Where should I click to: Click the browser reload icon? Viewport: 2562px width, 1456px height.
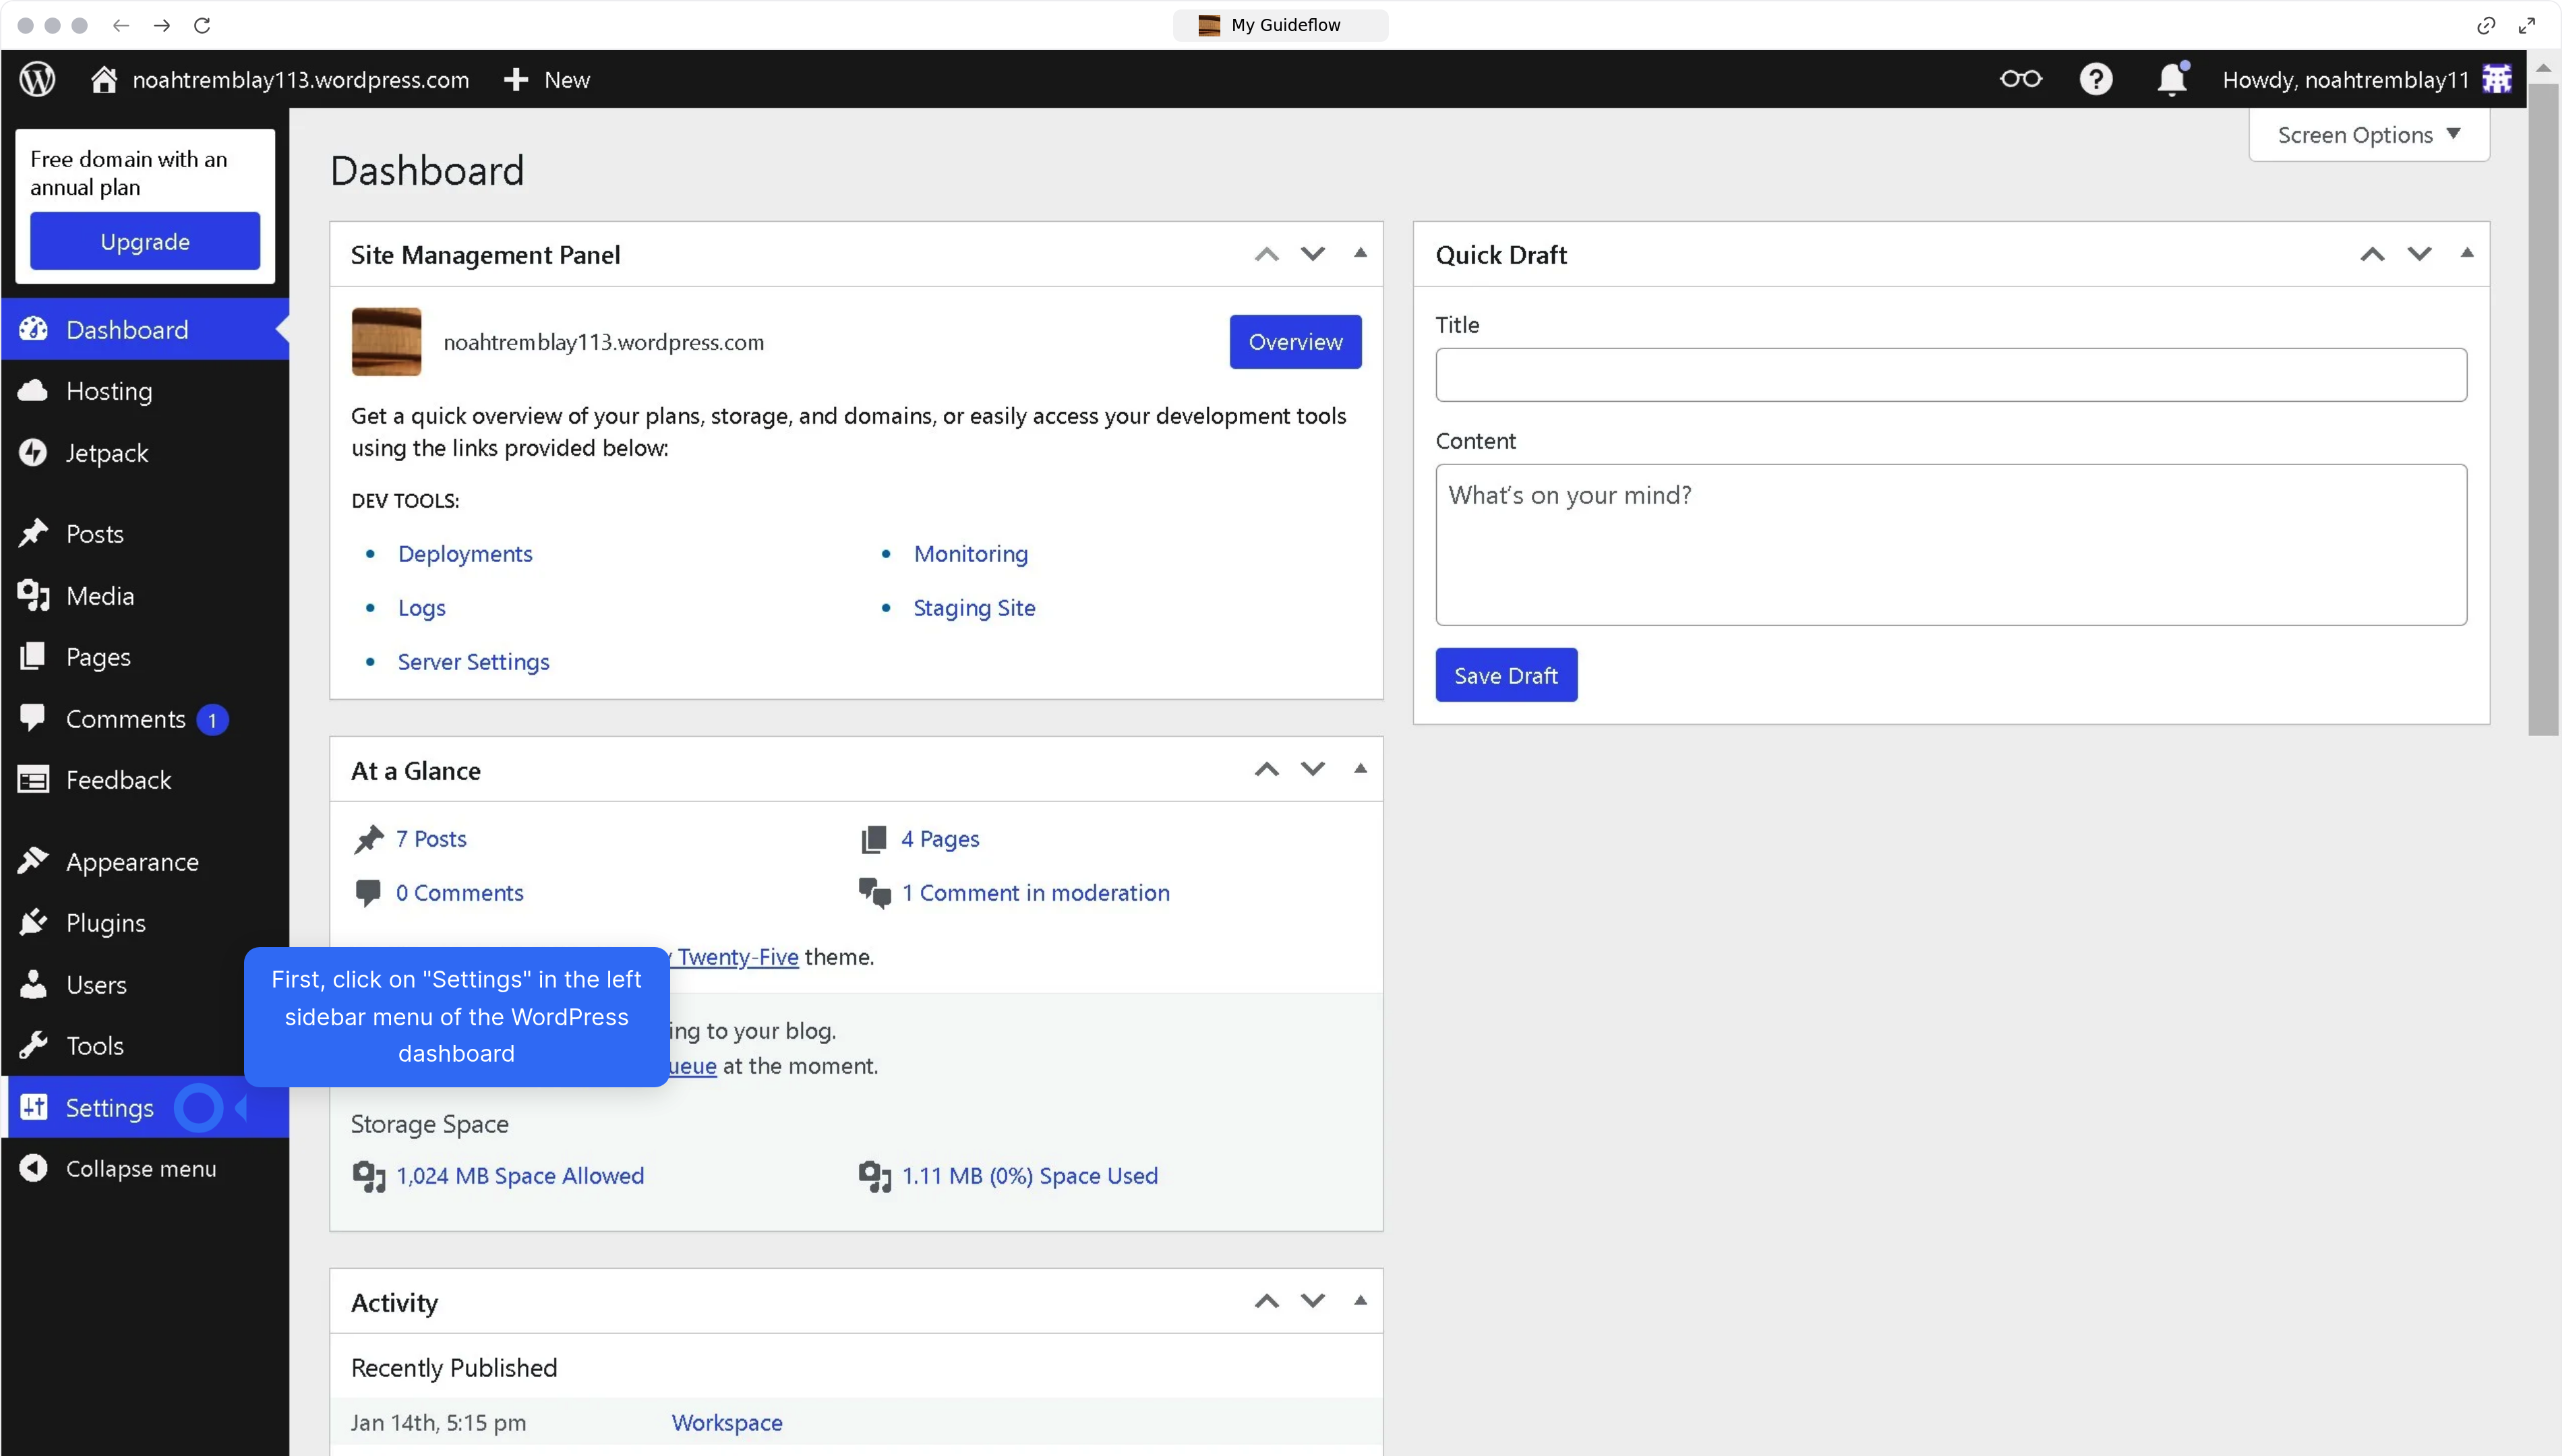click(202, 25)
